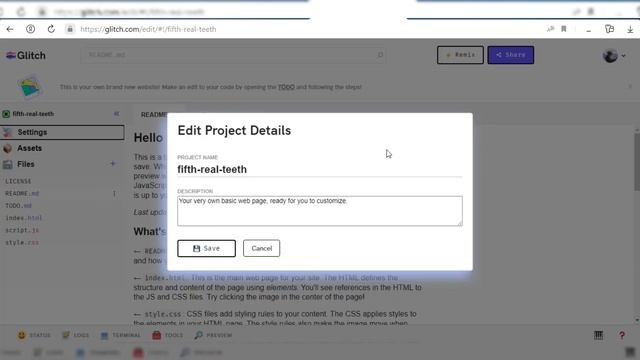
Task: Click the address bar URL
Action: [148, 29]
